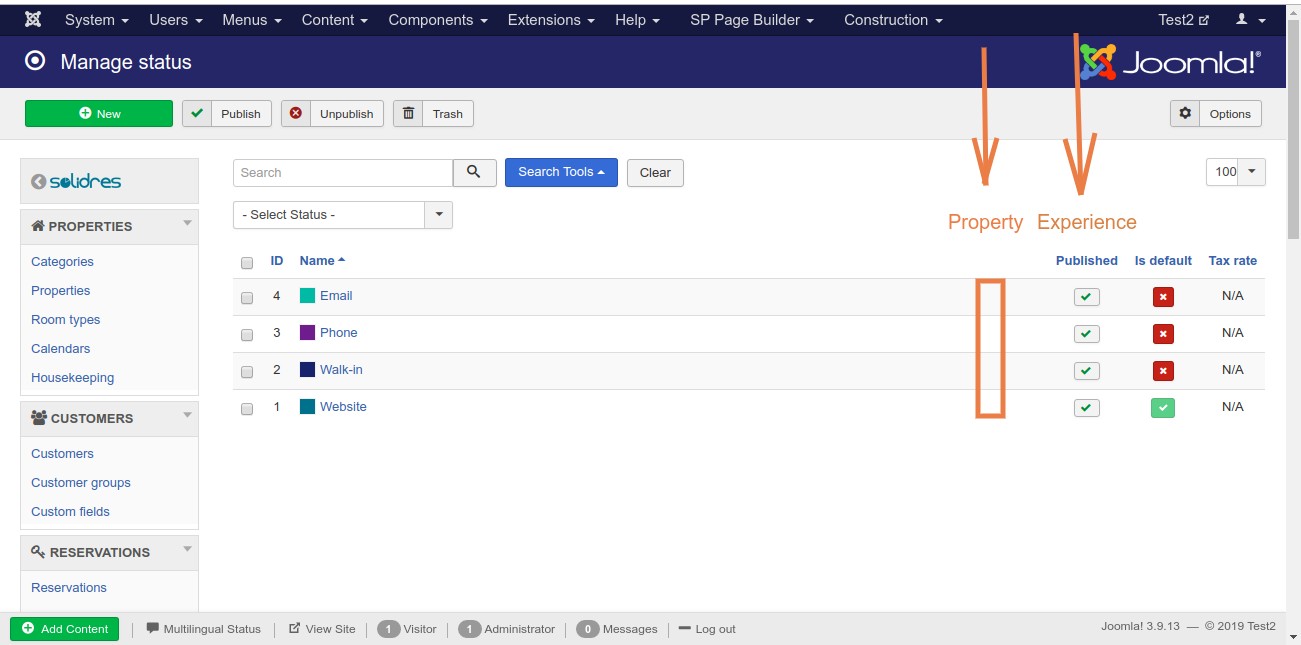Toggle published status for Email row
1301x645 pixels.
point(1086,297)
